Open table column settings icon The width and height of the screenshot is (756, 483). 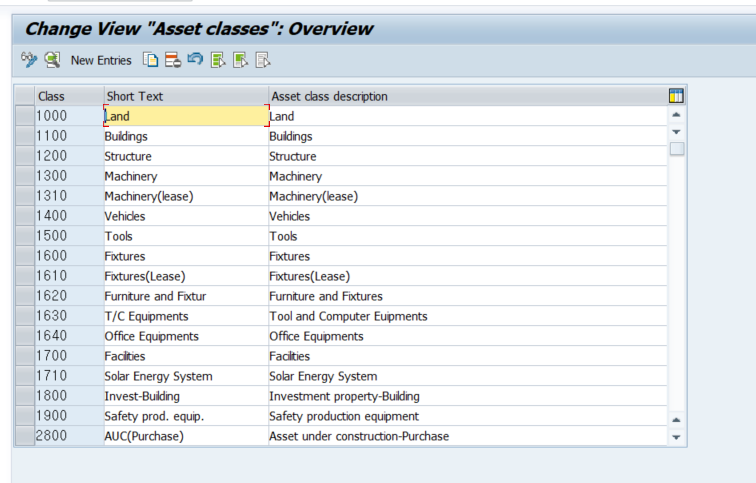tap(676, 96)
